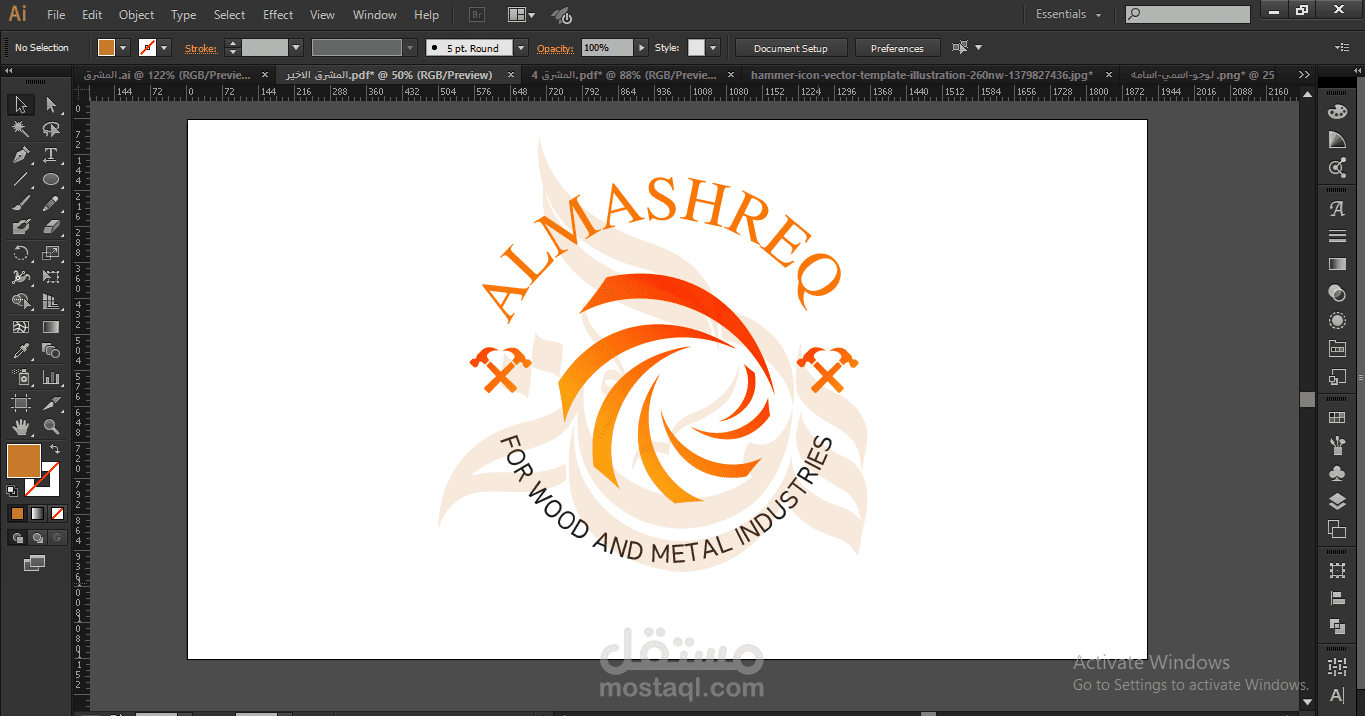The height and width of the screenshot is (716, 1365).
Task: Select the Rotate tool
Action: click(20, 253)
